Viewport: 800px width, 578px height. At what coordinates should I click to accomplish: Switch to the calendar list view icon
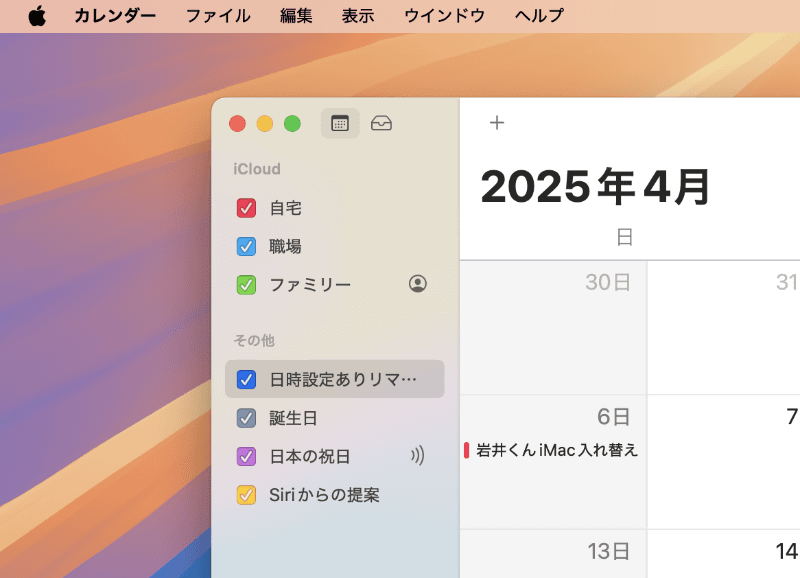(x=339, y=123)
